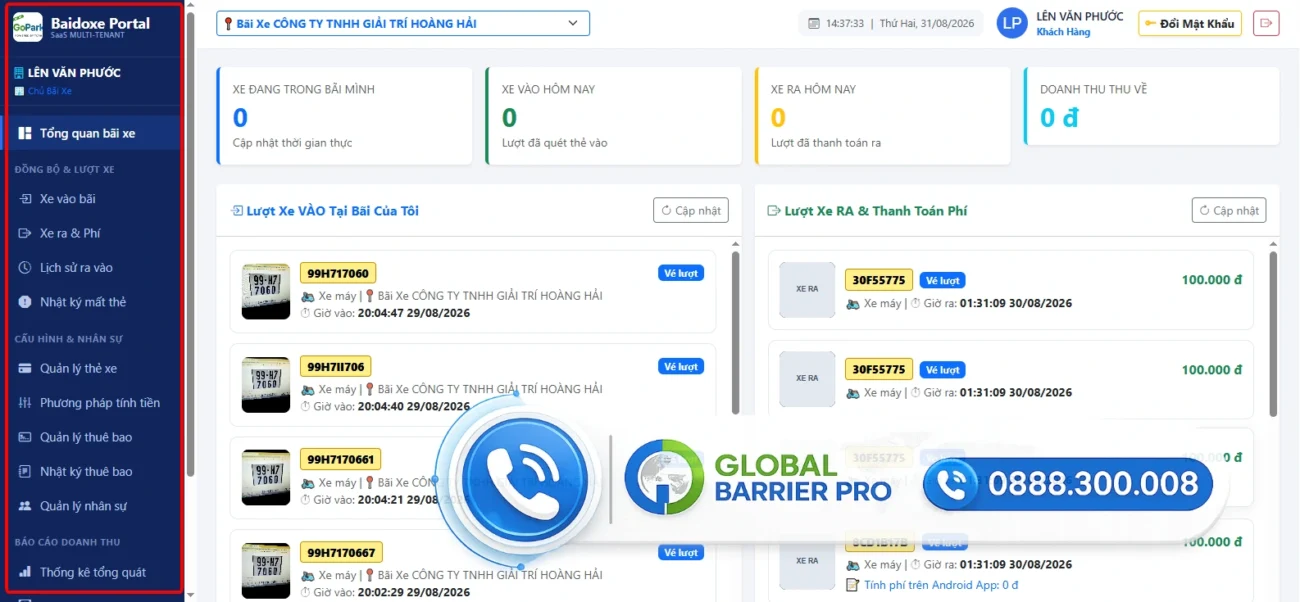Click Vé lượt badge on 99H7II706 row

point(681,367)
